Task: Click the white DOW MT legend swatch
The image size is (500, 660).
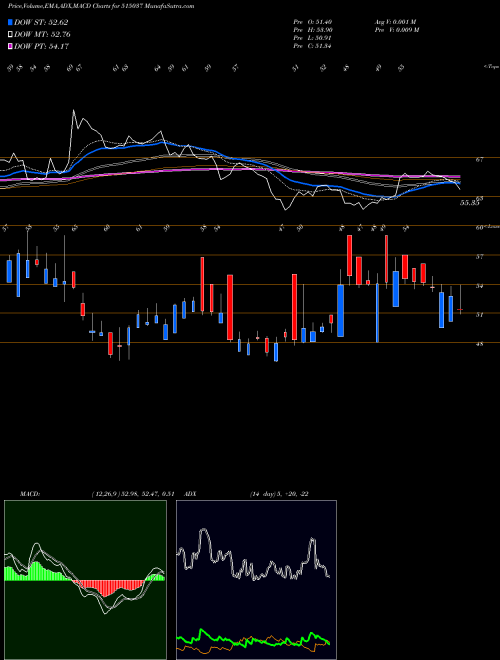Action: pos(10,35)
